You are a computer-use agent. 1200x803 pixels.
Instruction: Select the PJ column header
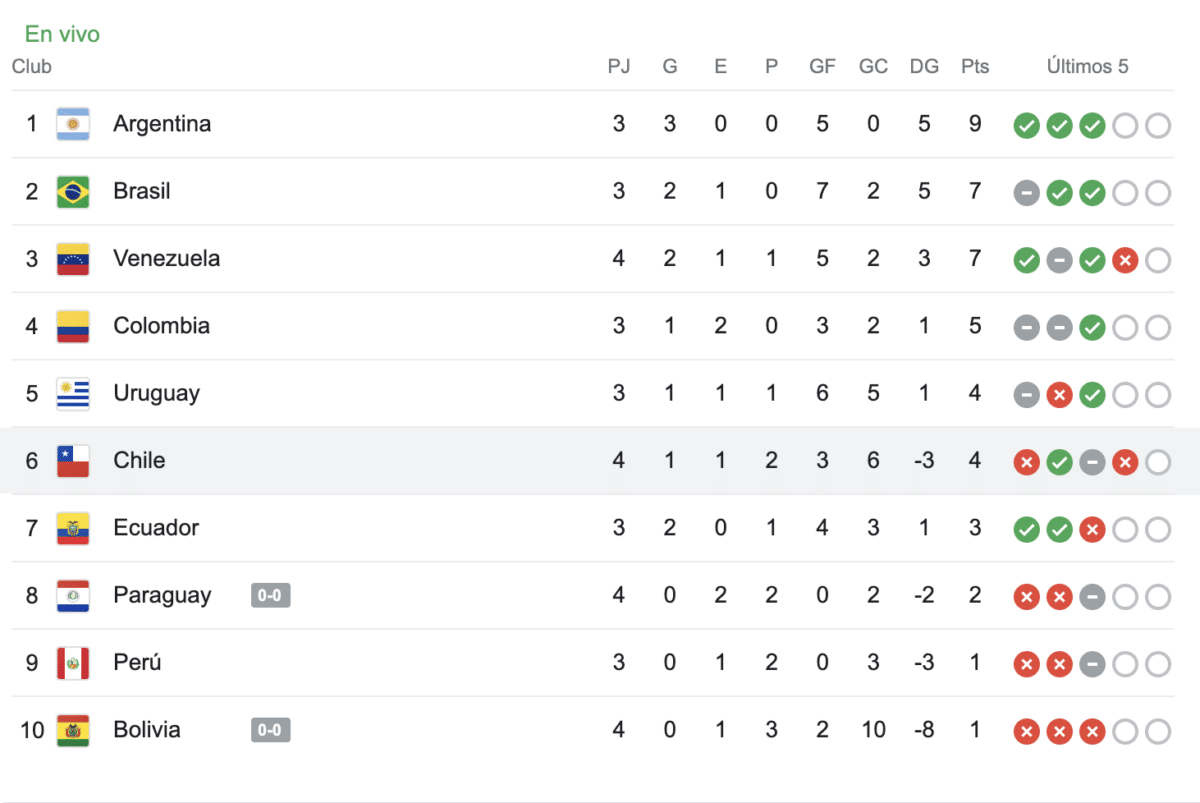620,66
